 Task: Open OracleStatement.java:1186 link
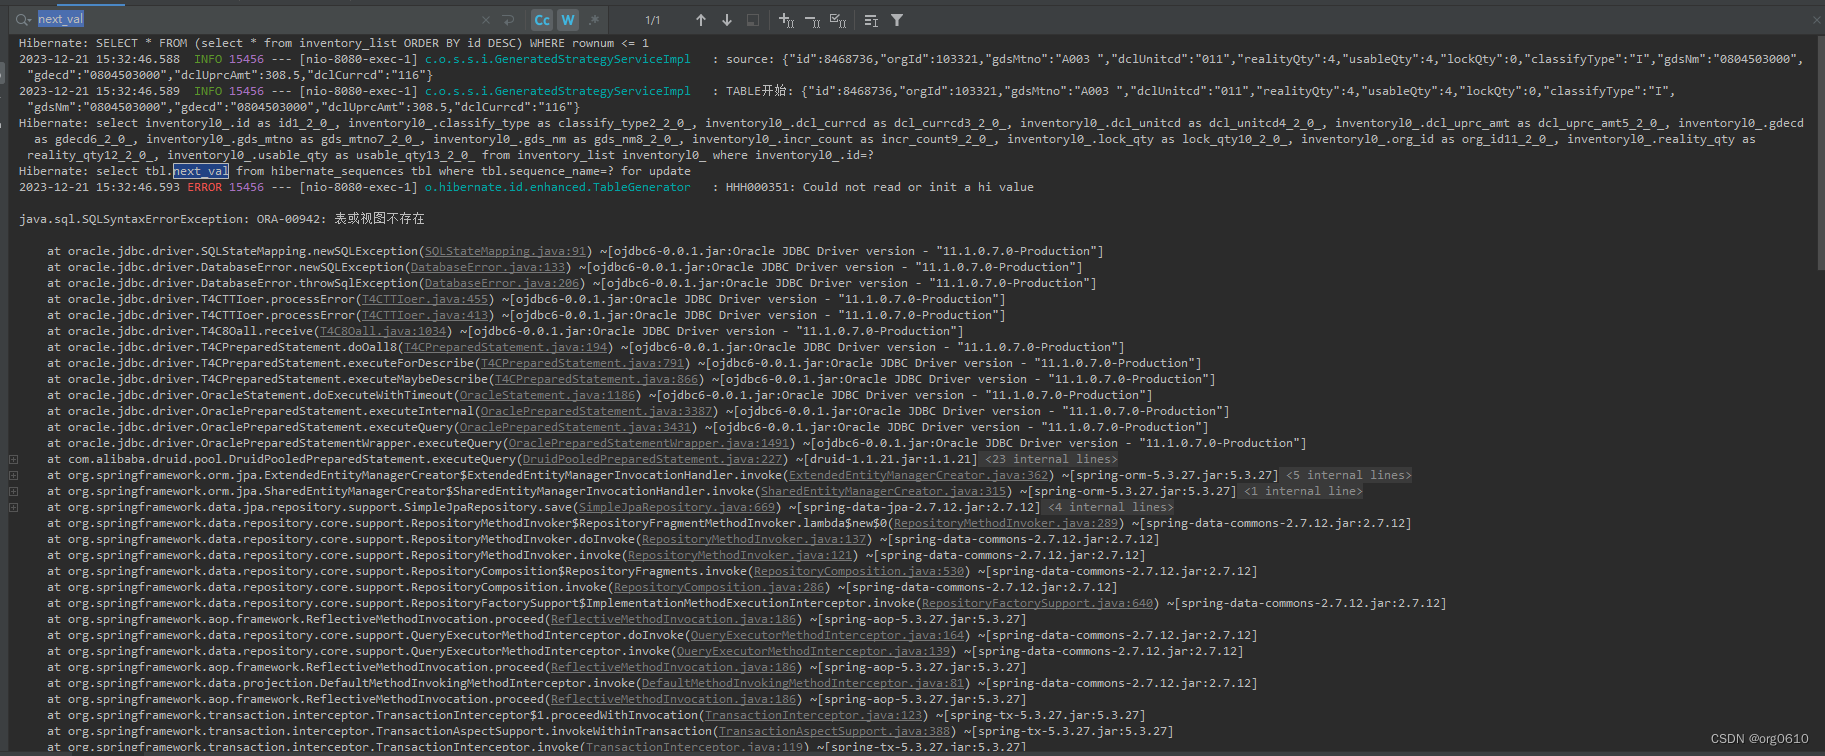tap(547, 396)
